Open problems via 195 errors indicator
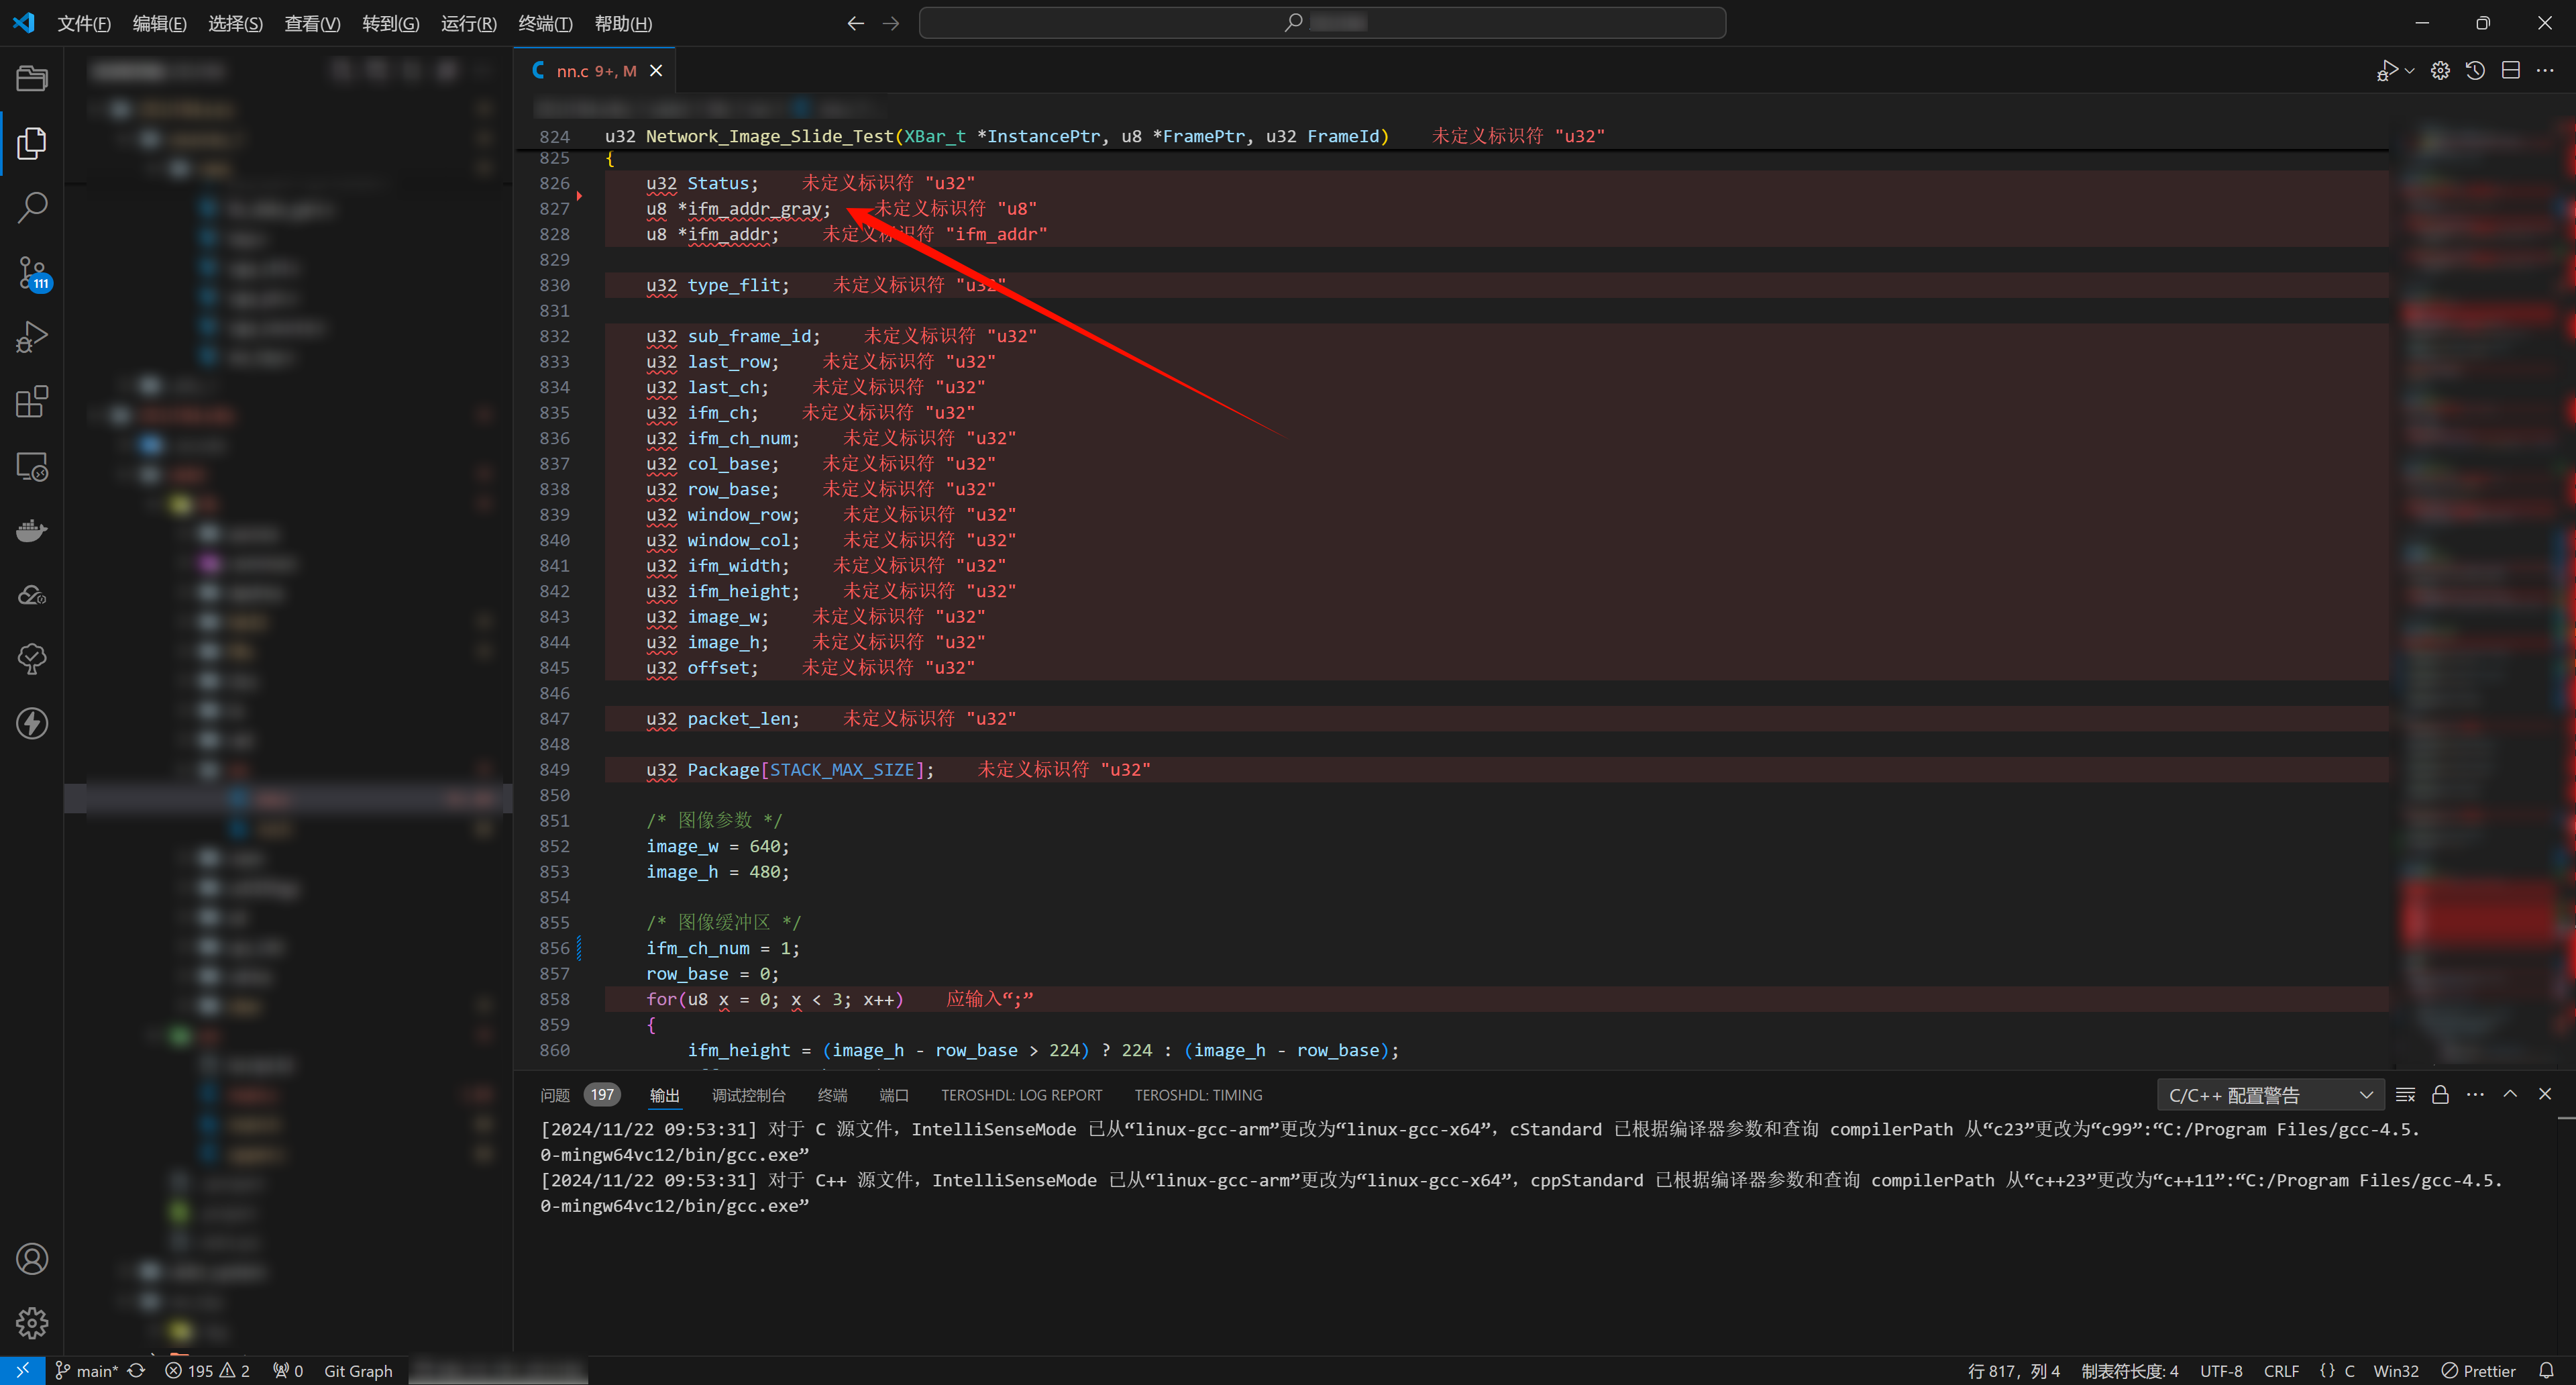Image resolution: width=2576 pixels, height=1385 pixels. pos(208,1371)
